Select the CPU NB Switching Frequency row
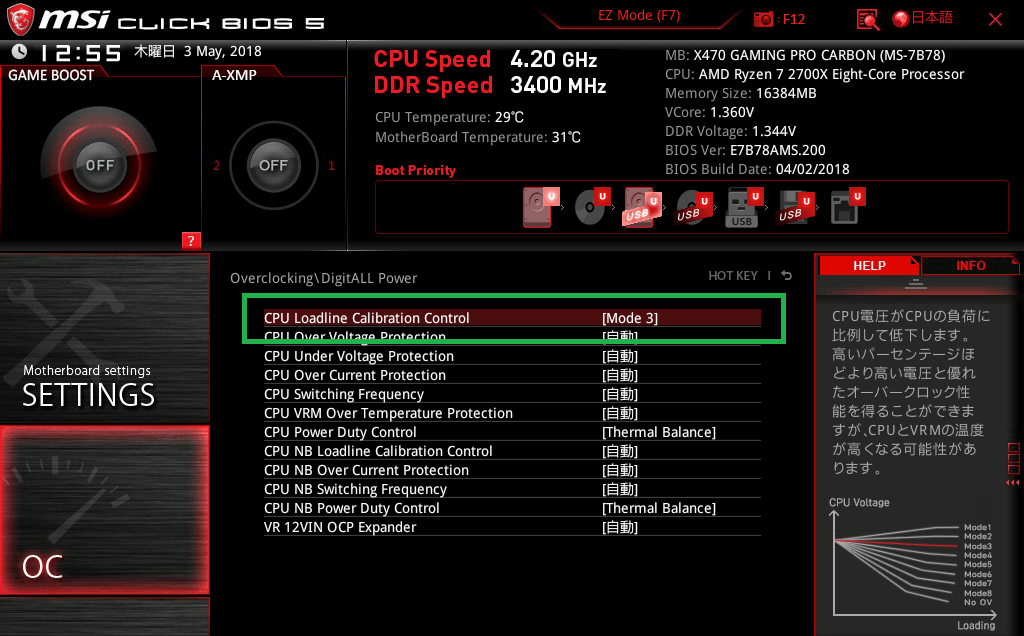This screenshot has width=1024, height=636. (x=512, y=488)
